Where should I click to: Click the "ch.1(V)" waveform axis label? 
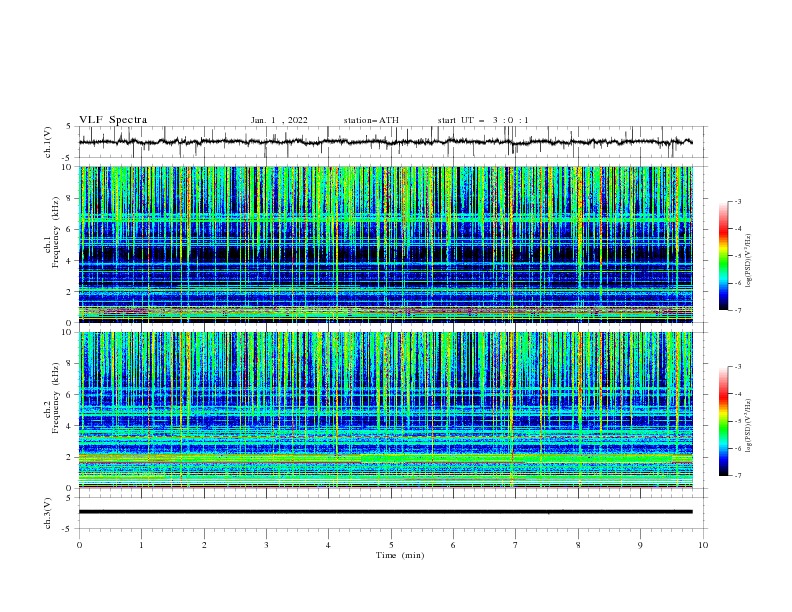[48, 142]
